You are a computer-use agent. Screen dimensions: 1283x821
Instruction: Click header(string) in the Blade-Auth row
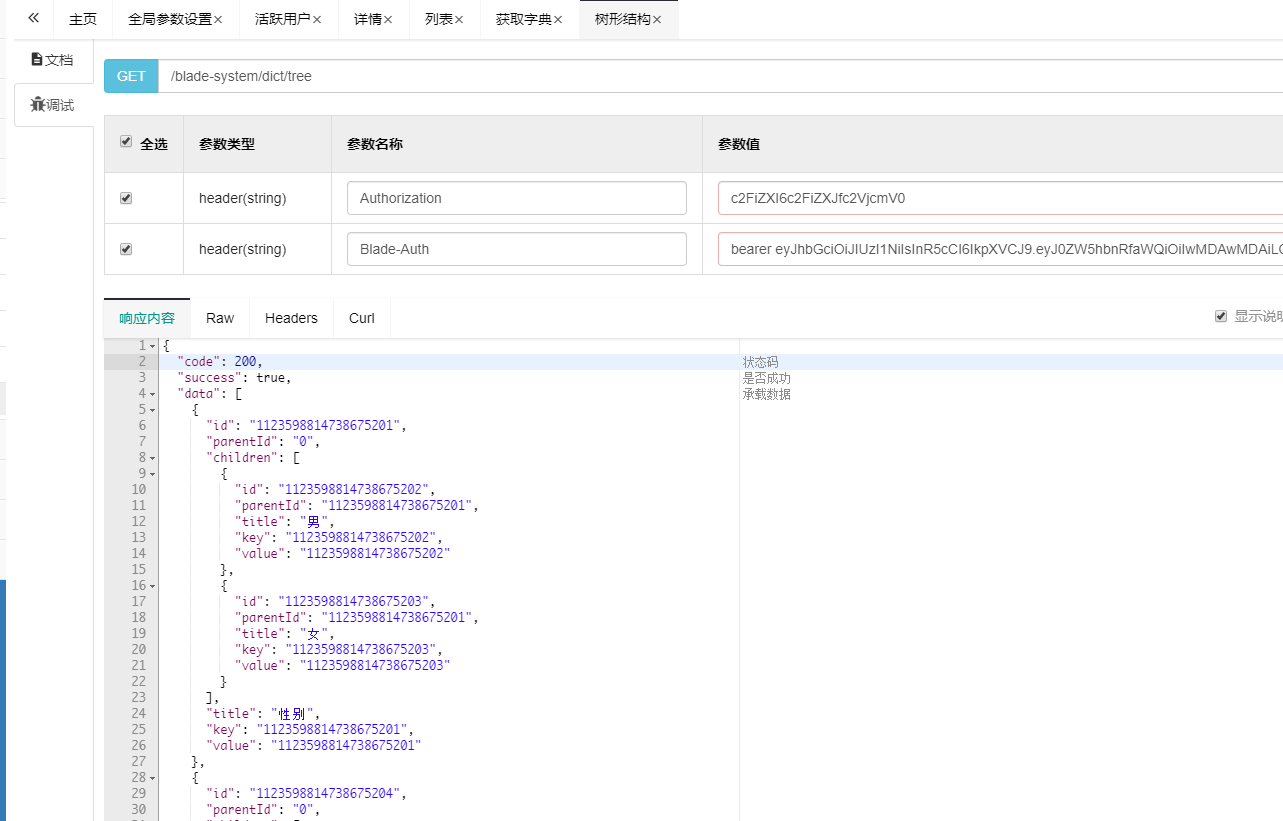[243, 249]
